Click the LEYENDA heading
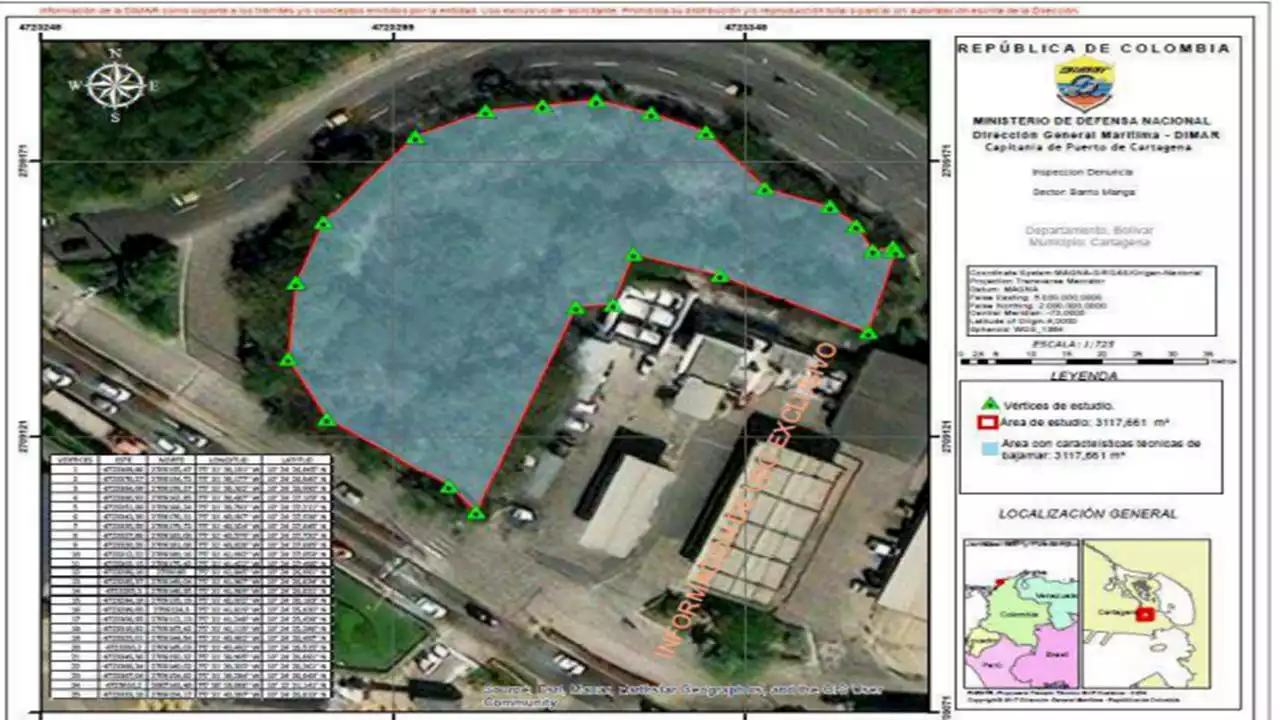 coord(1084,376)
